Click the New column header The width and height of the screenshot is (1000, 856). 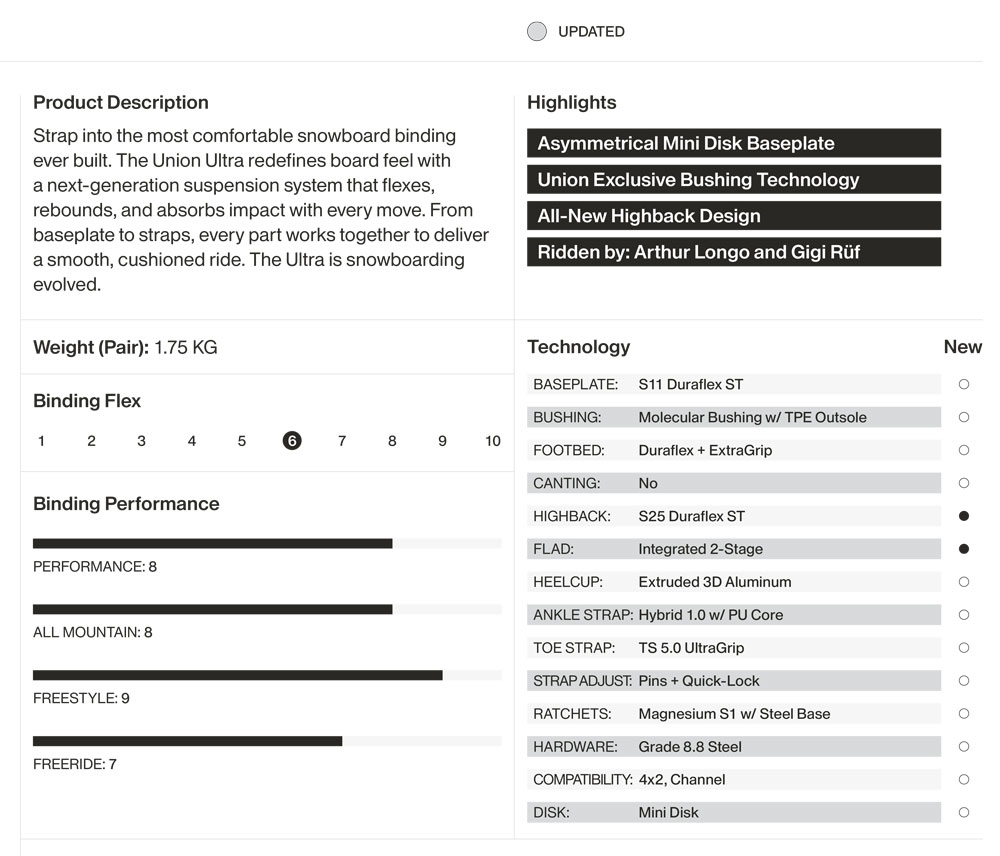tap(962, 347)
